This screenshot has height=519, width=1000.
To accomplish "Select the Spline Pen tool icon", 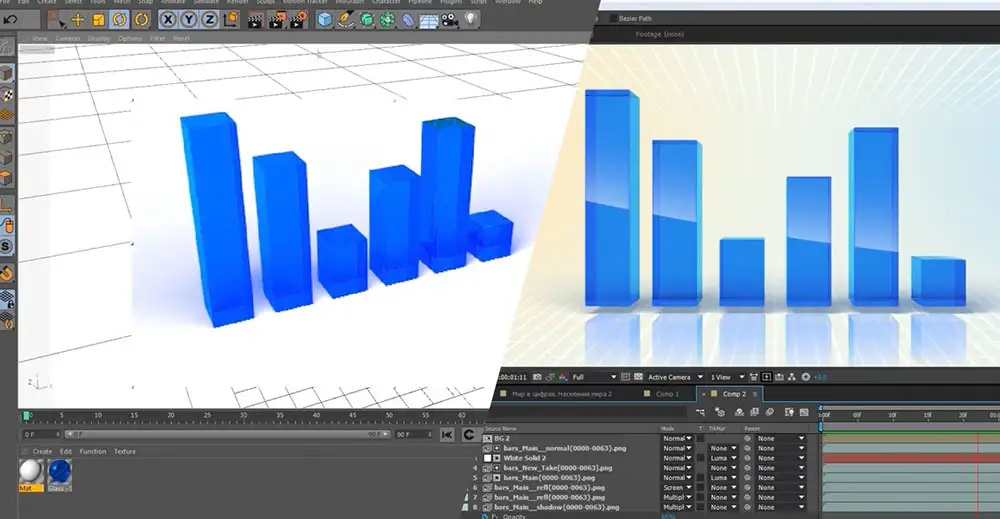I will [346, 20].
